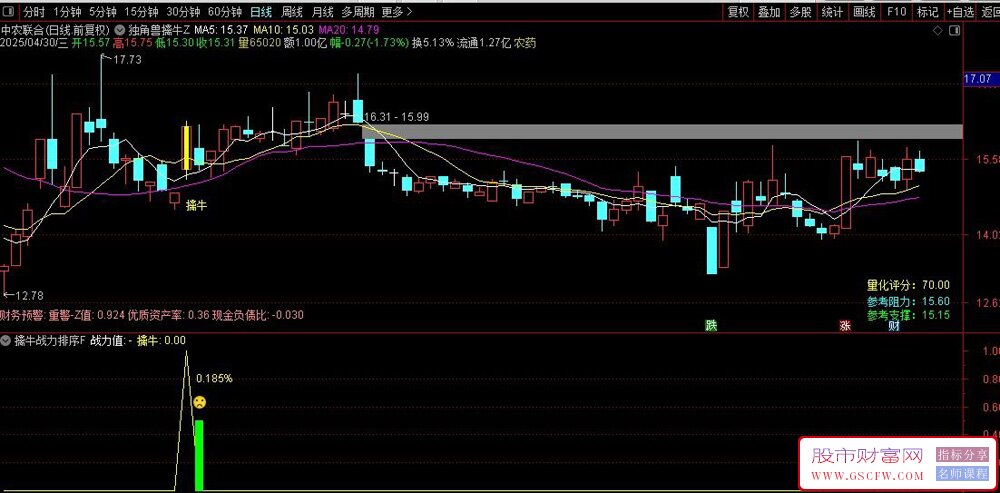1000x493 pixels.
Task: Switch to 分时 view
Action: click(34, 11)
